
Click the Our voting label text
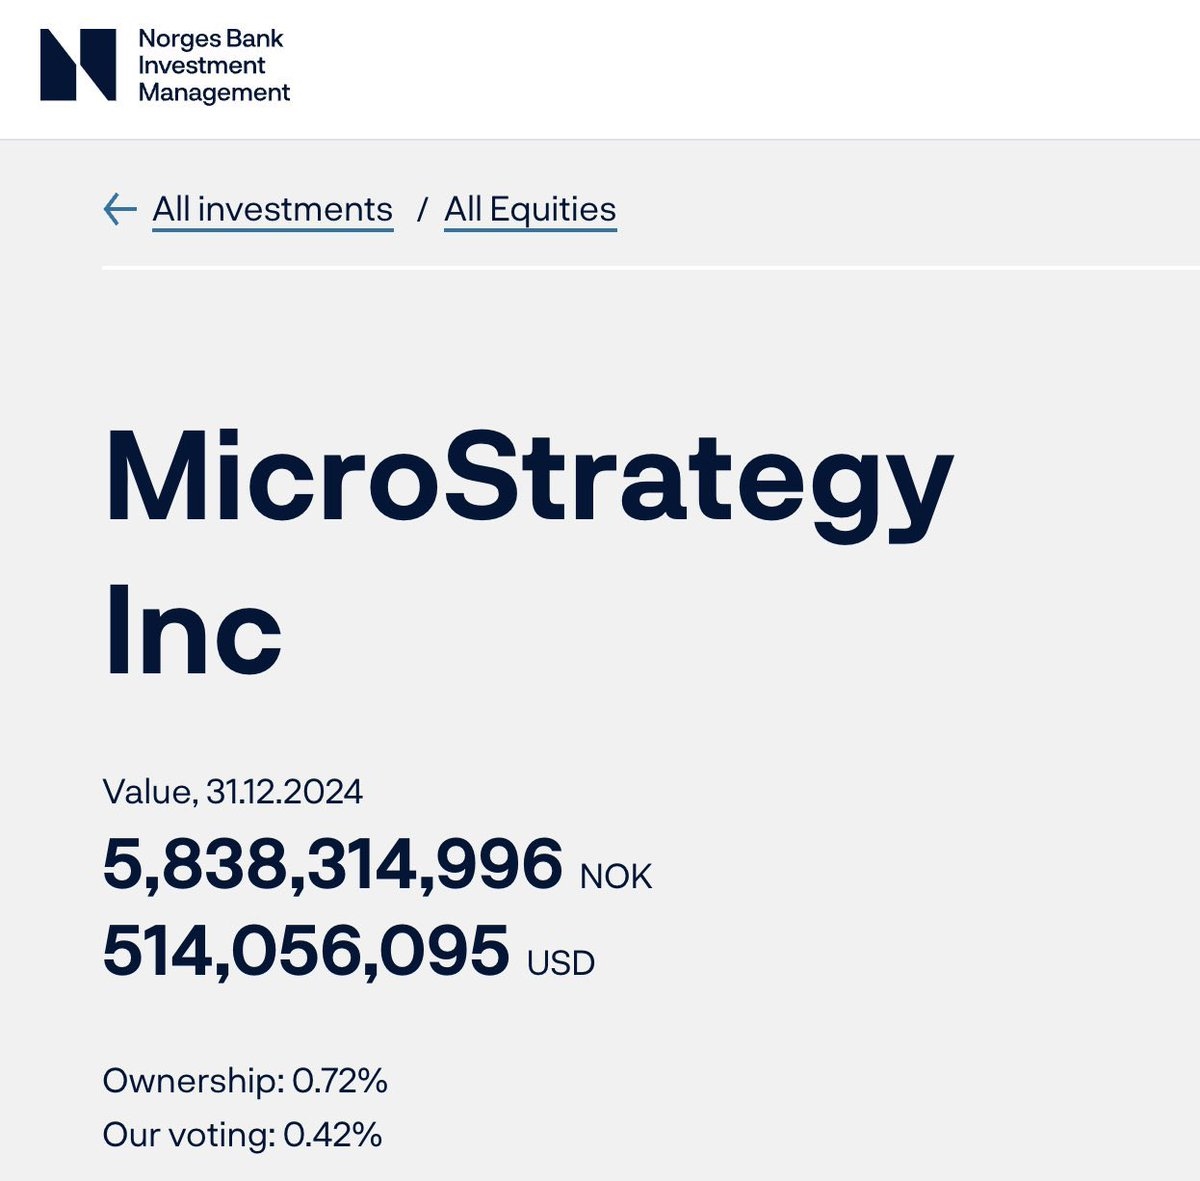pyautogui.click(x=188, y=1135)
